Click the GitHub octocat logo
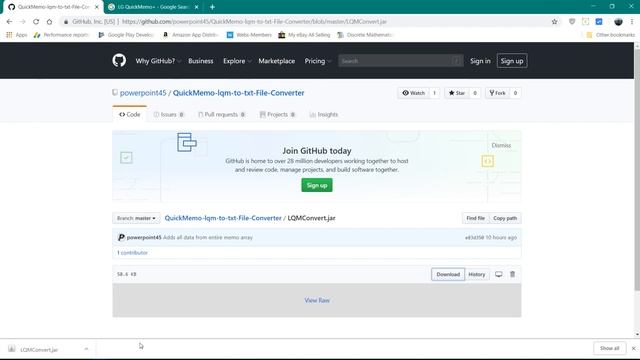The height and width of the screenshot is (360, 640). 119,60
